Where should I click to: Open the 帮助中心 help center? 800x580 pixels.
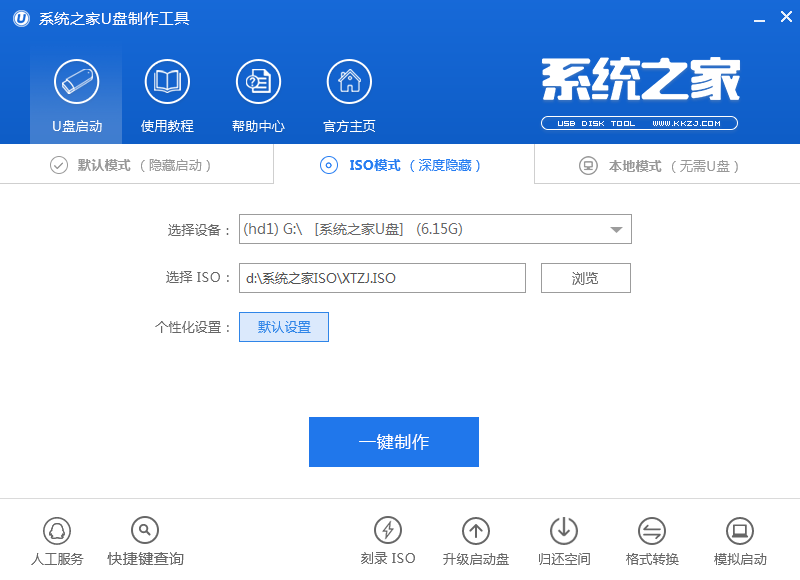257,93
